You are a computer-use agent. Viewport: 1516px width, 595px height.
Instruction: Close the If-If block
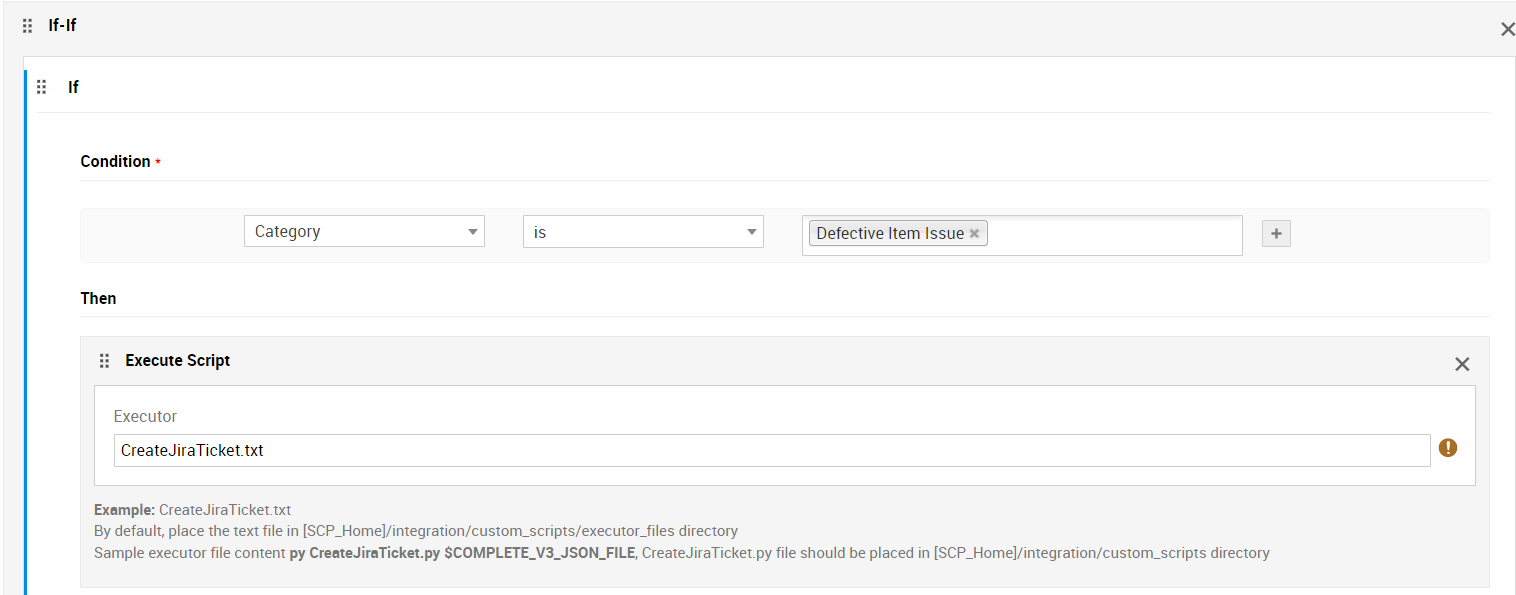coord(1507,30)
